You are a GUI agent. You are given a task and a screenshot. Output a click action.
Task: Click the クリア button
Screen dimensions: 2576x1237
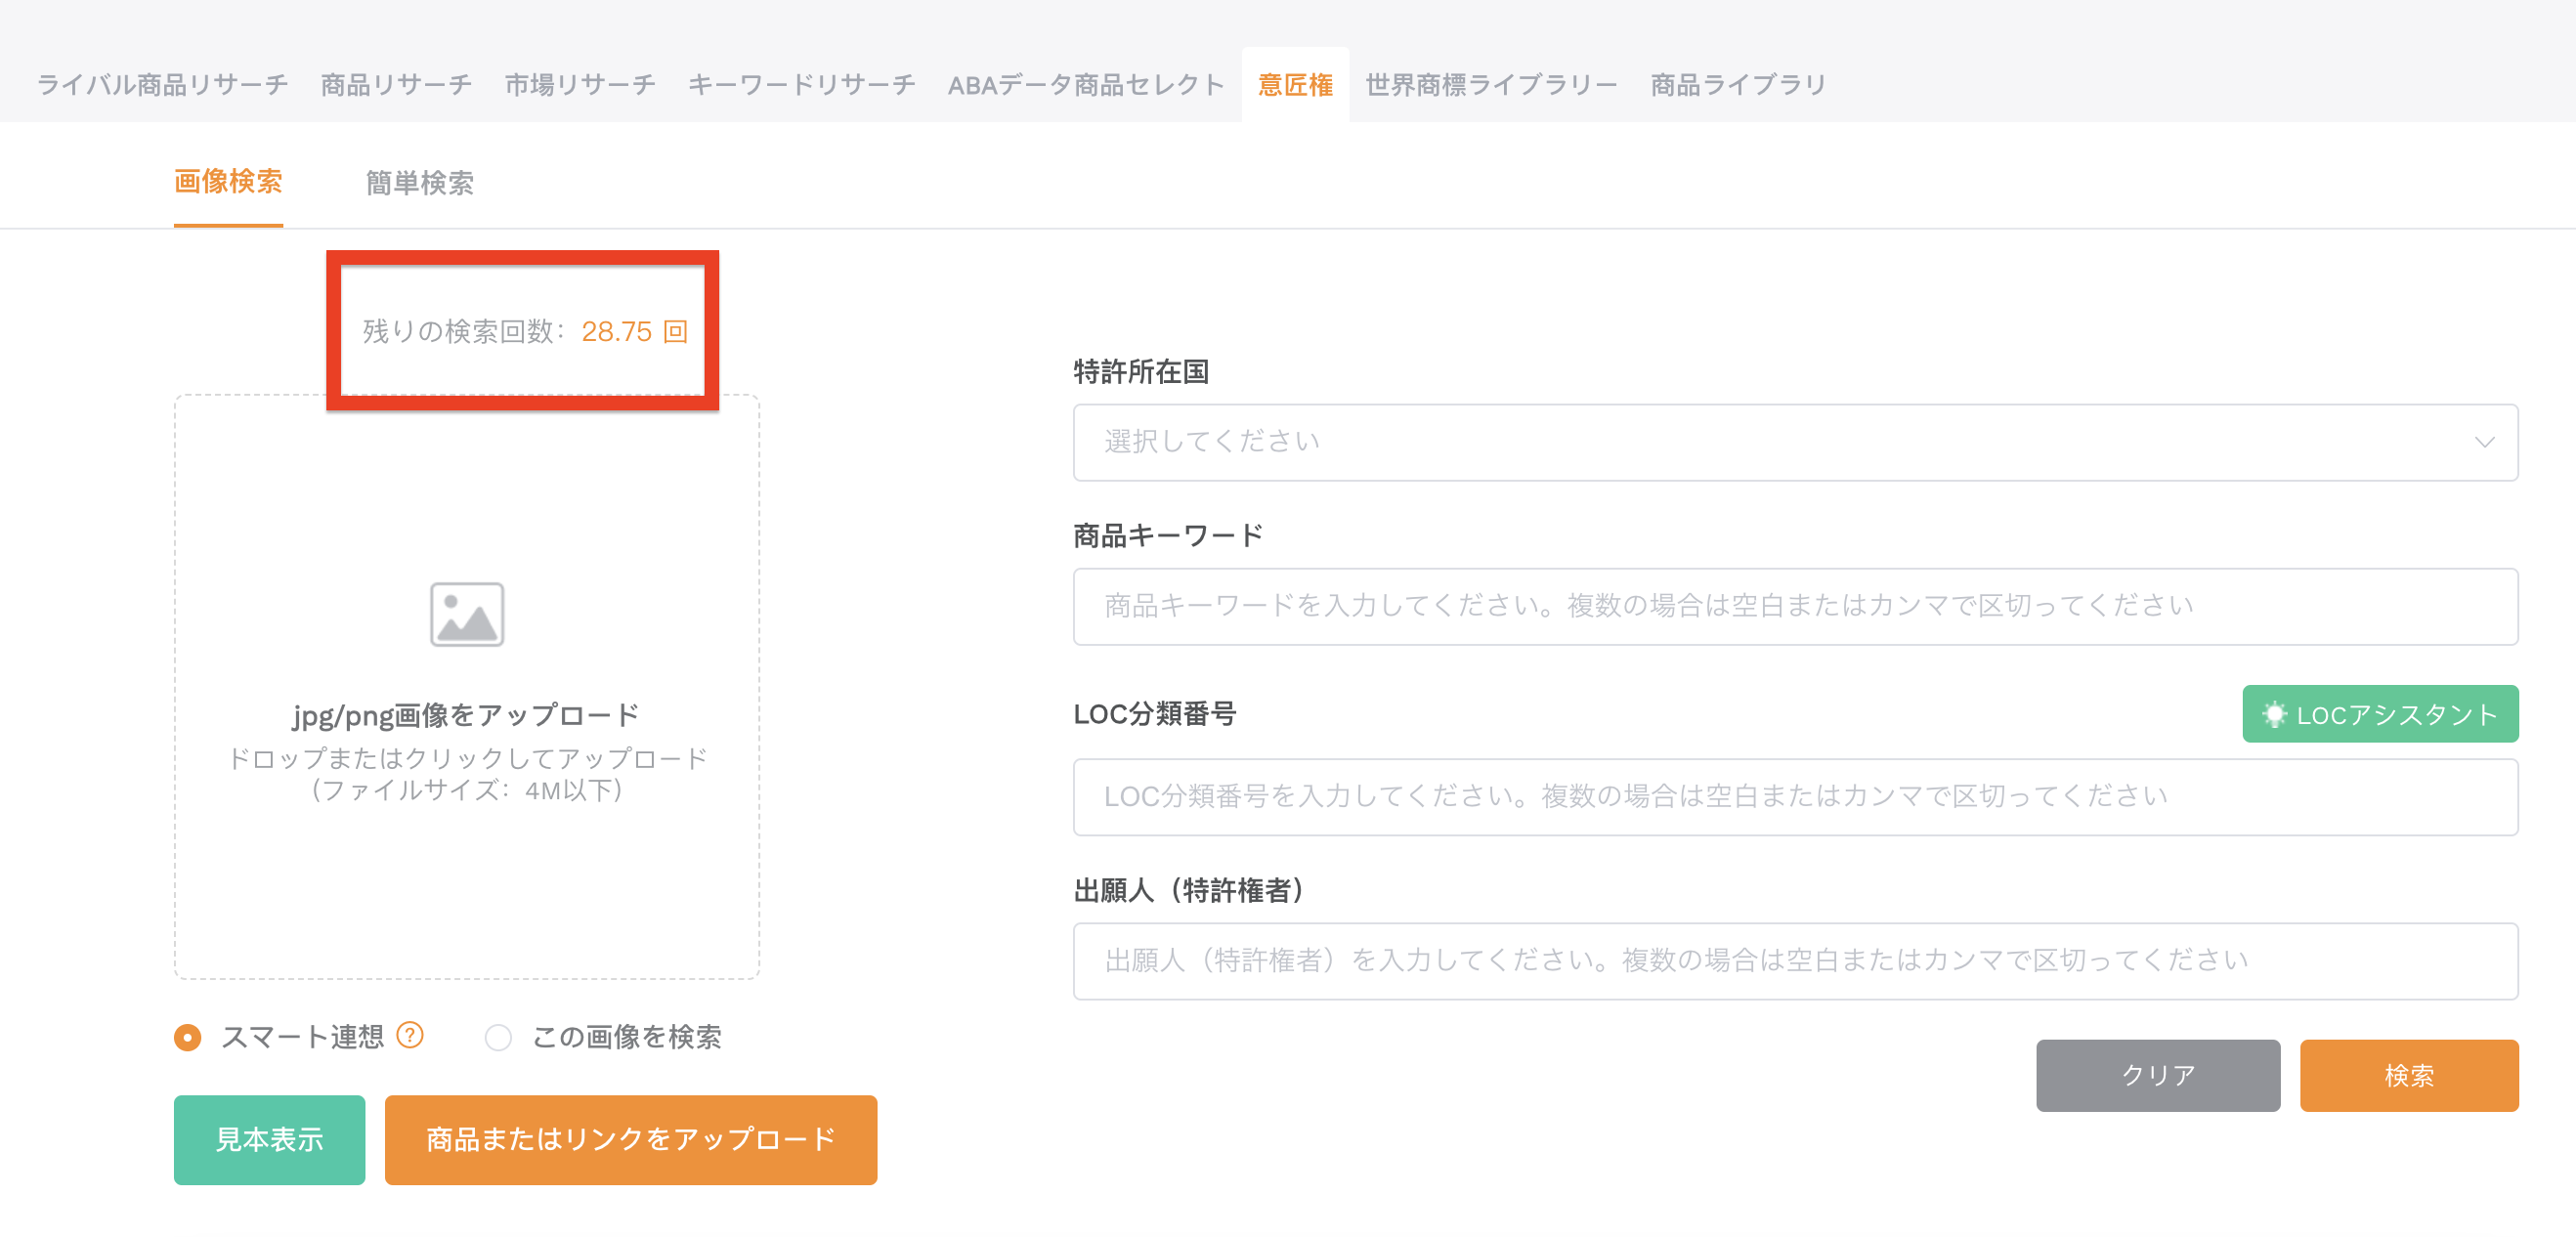click(2158, 1075)
